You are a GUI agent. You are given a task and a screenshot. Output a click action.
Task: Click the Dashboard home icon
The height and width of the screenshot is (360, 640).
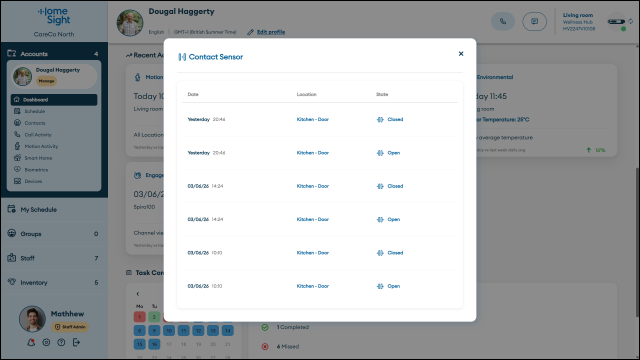pyautogui.click(x=17, y=99)
